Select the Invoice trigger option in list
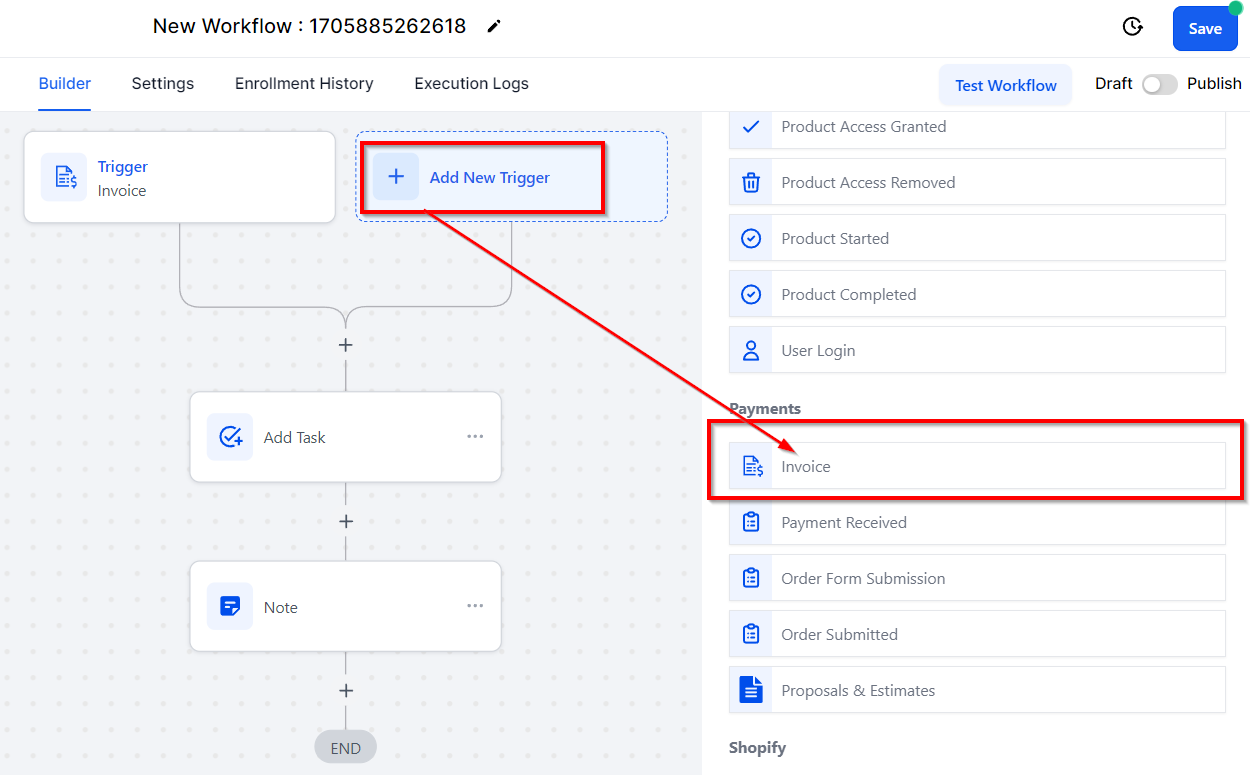Image resolution: width=1250 pixels, height=775 pixels. pyautogui.click(x=977, y=466)
